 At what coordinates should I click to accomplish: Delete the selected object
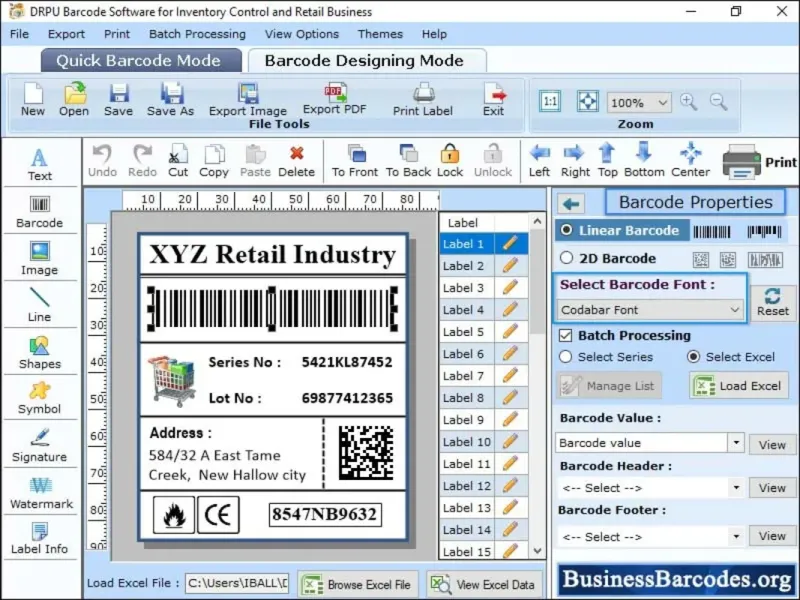pos(296,161)
